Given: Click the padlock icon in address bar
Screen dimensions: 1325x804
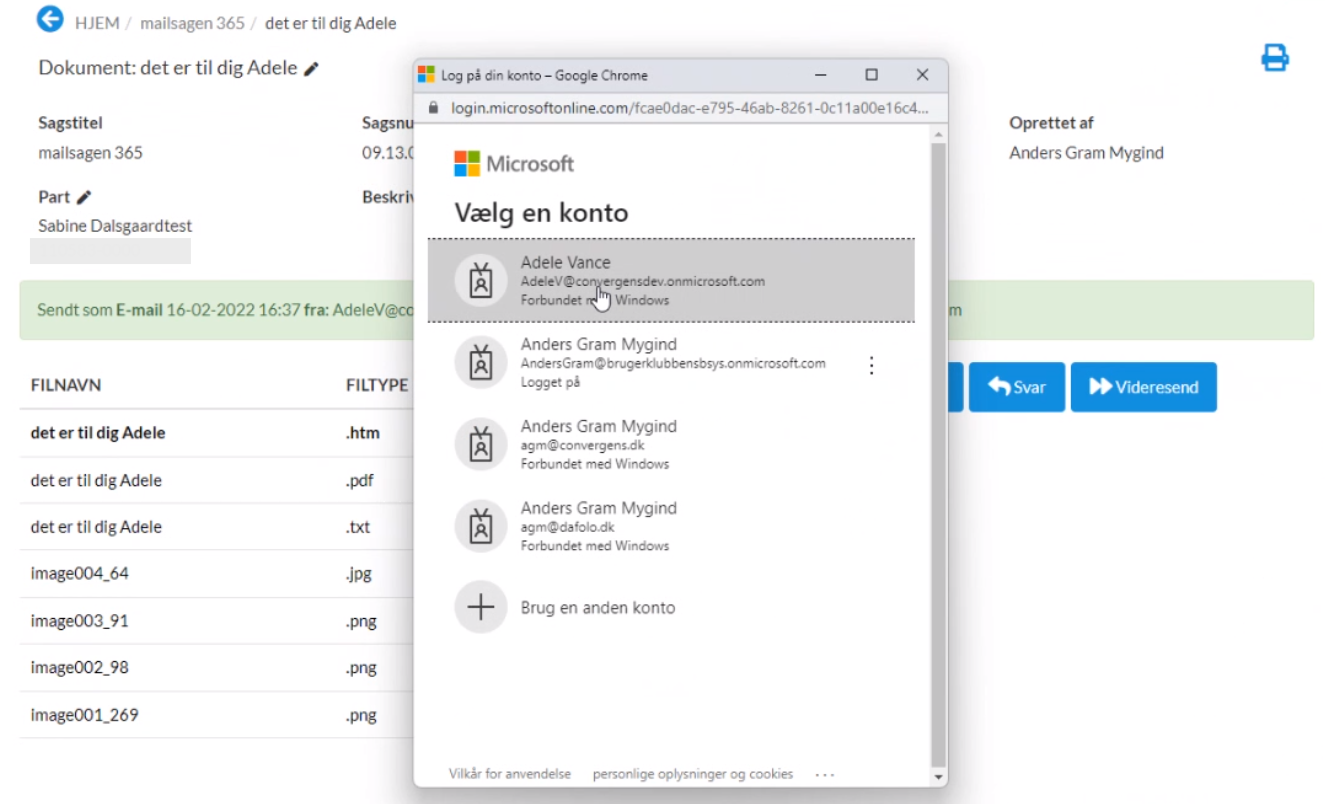Looking at the screenshot, I should coord(433,107).
